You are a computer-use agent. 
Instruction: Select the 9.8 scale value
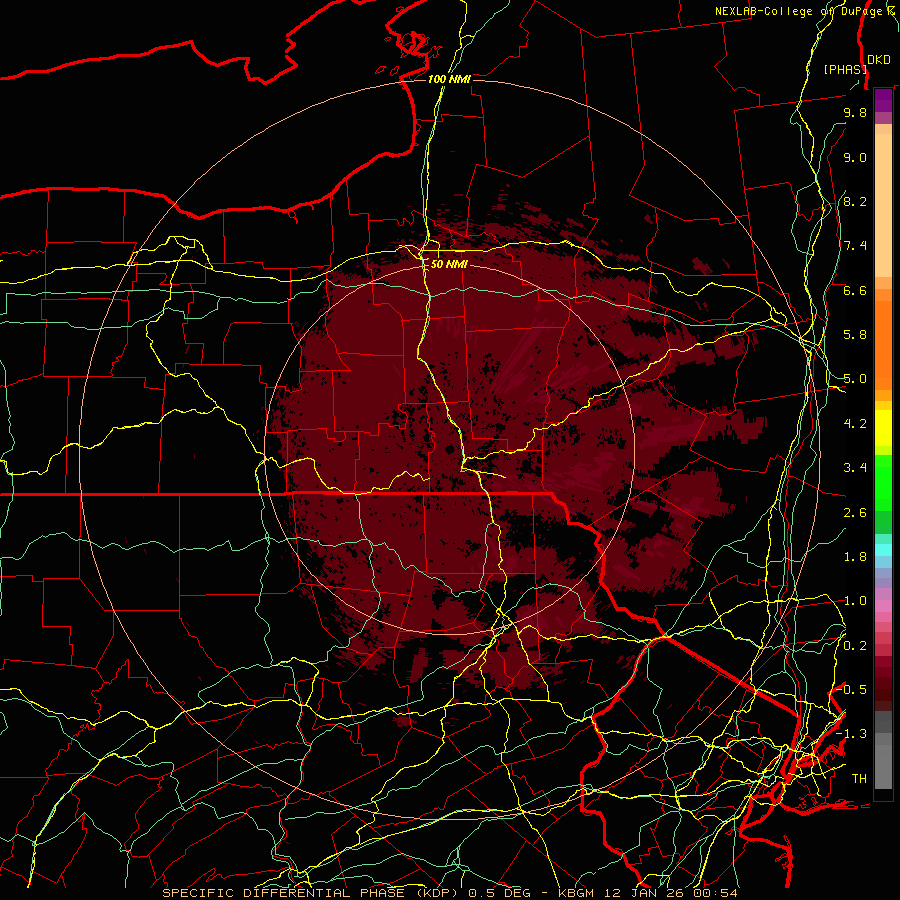855,112
